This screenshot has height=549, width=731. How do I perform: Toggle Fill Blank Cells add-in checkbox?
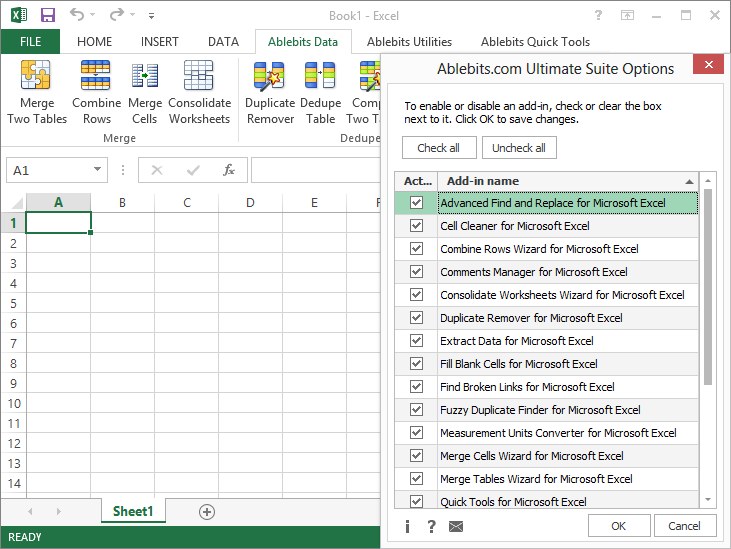click(416, 364)
